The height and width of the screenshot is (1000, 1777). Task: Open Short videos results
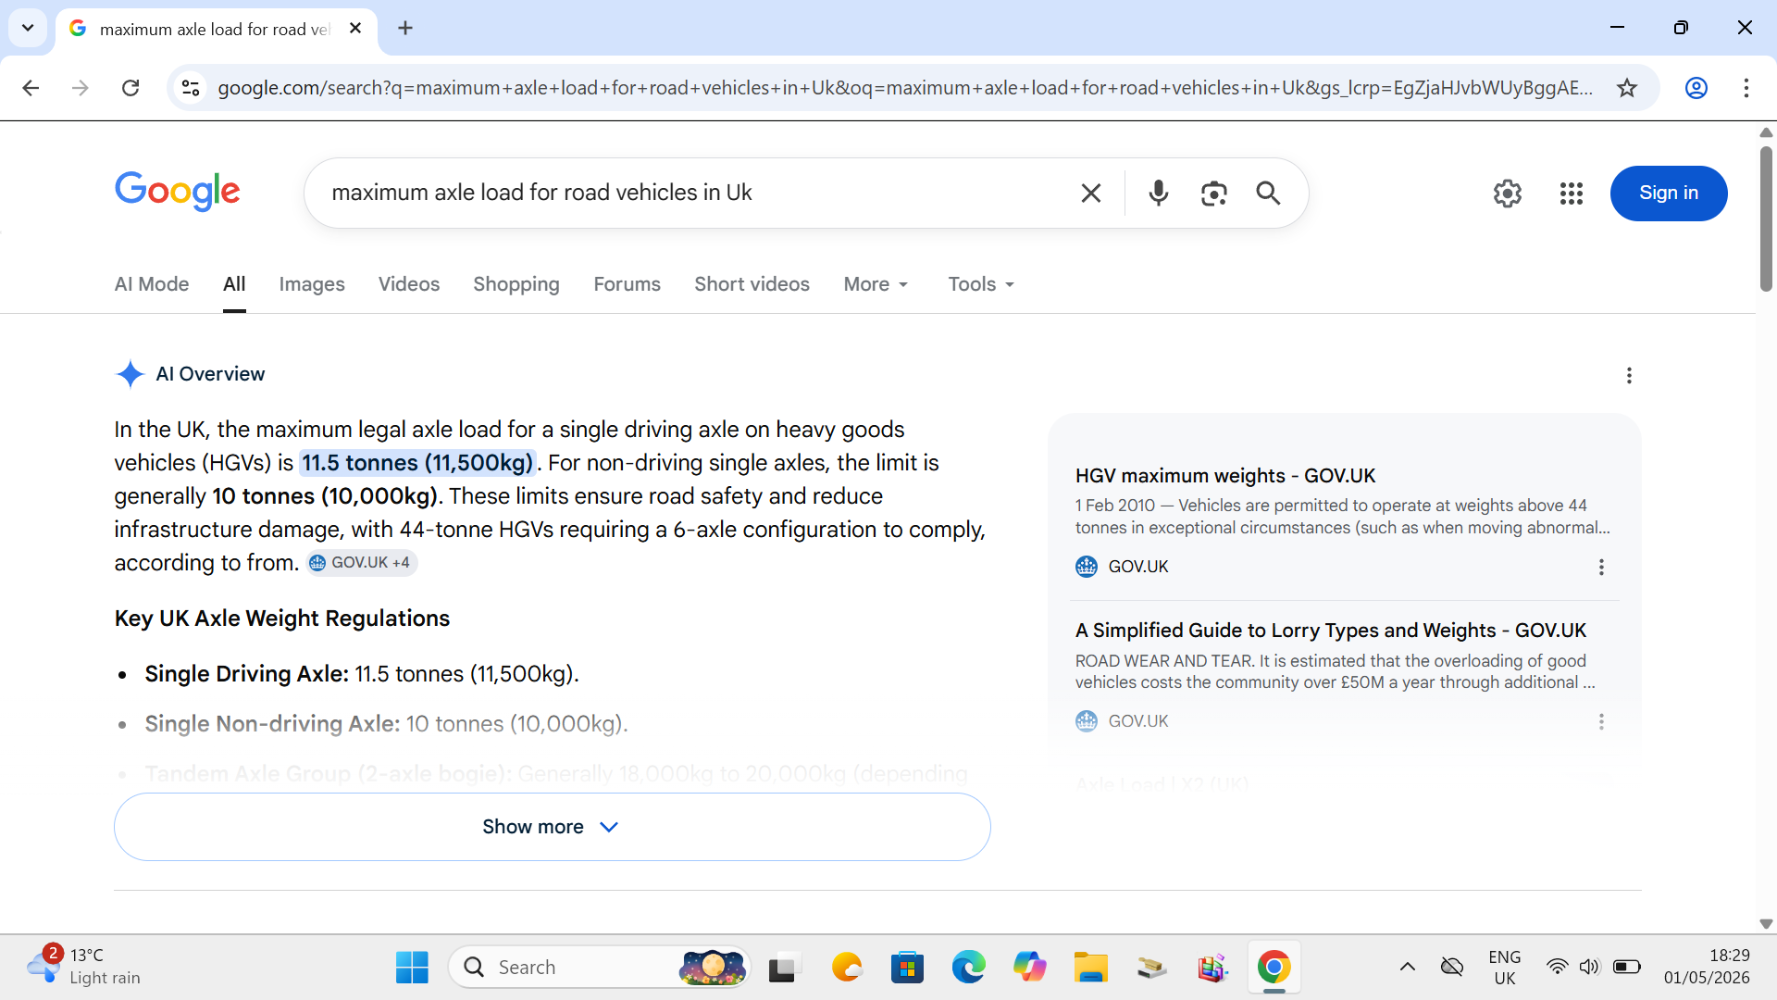point(752,284)
